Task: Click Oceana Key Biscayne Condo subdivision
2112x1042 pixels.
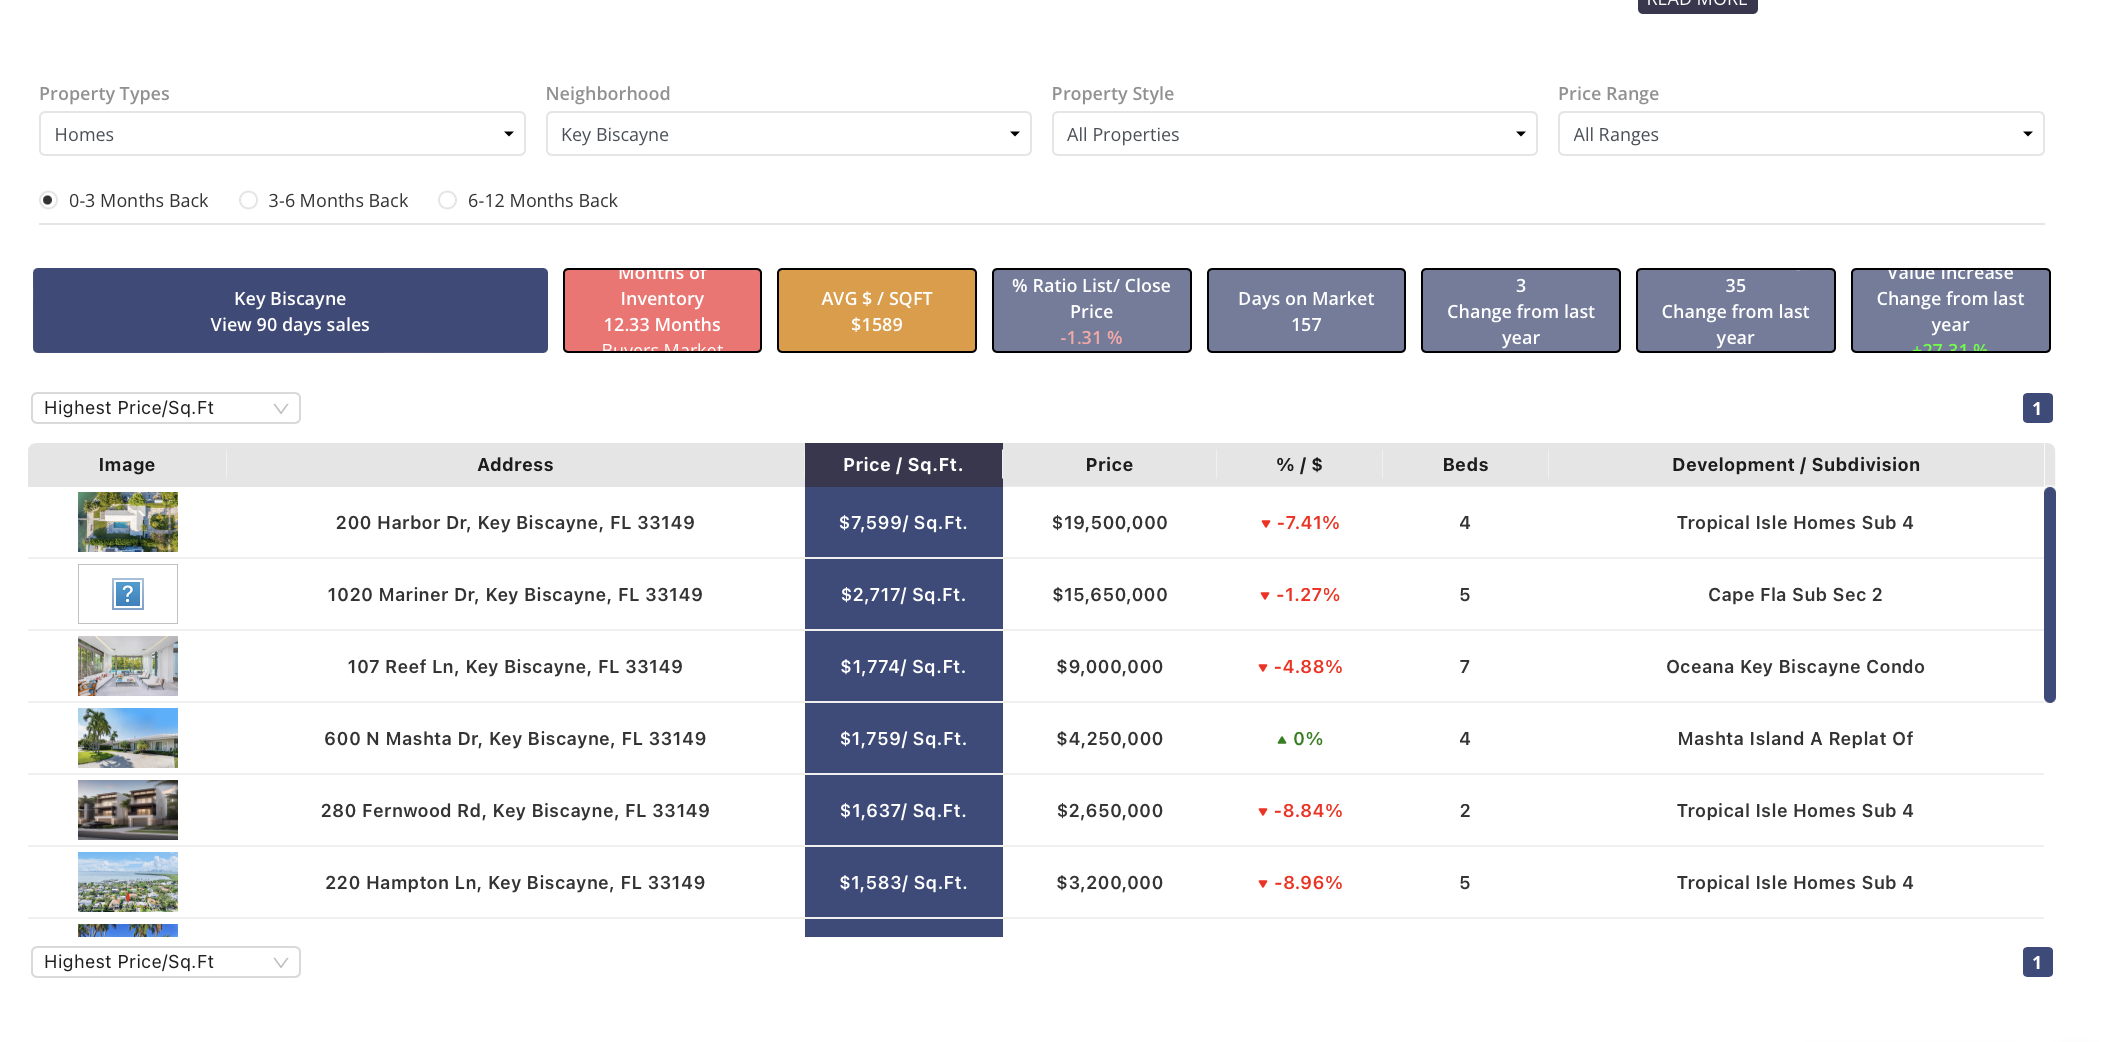Action: (1795, 667)
